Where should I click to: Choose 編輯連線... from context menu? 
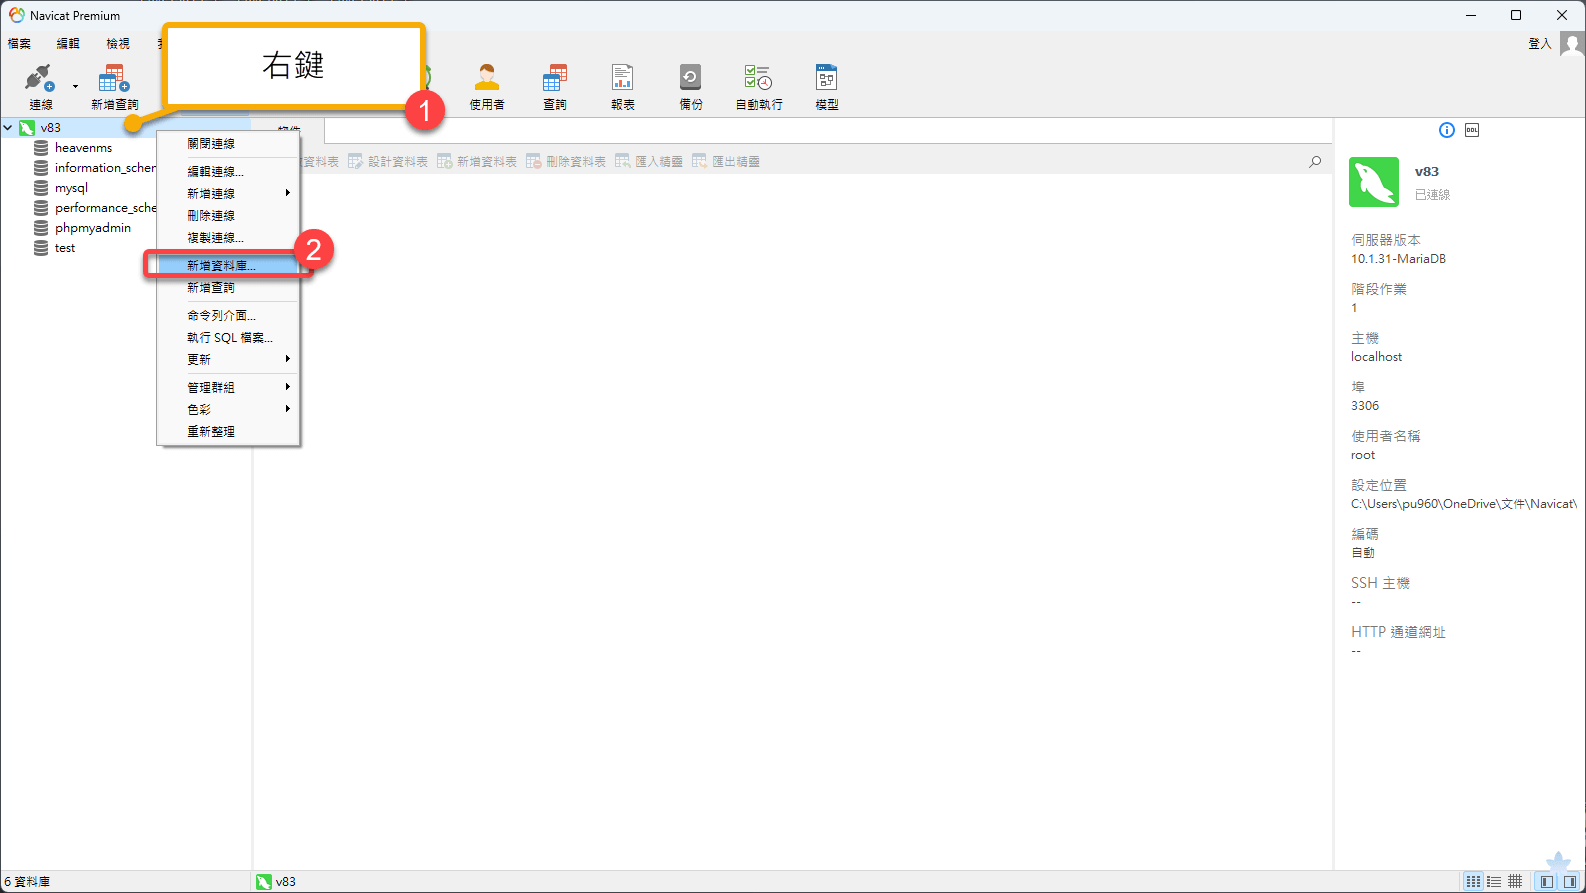[x=228, y=172]
